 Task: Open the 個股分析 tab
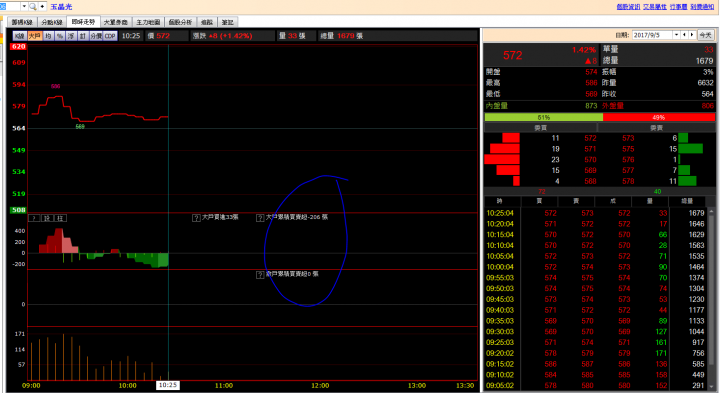coord(180,22)
